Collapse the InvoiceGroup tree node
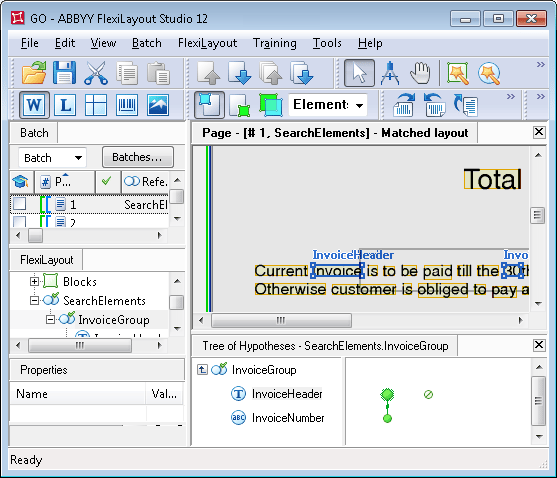The width and height of the screenshot is (557, 478). pyautogui.click(x=50, y=320)
